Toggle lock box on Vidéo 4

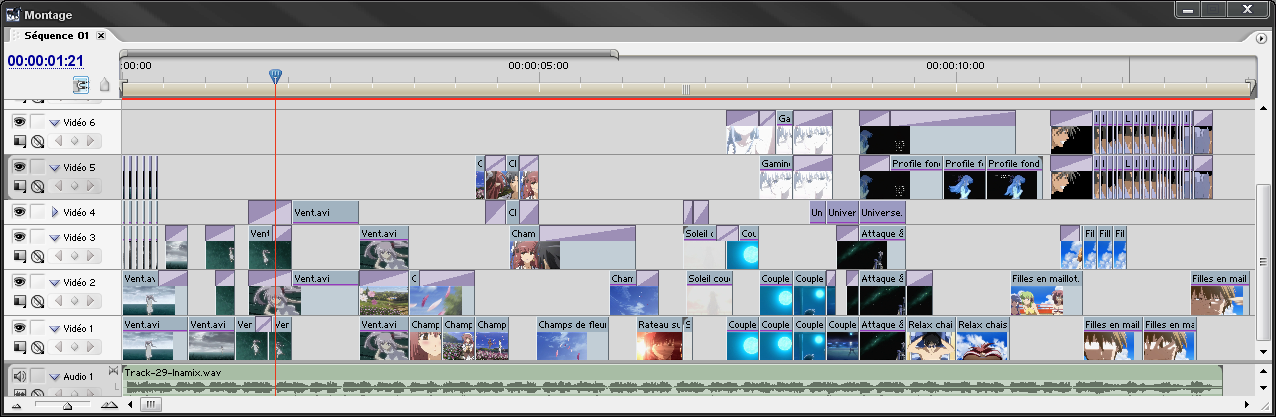pyautogui.click(x=37, y=212)
